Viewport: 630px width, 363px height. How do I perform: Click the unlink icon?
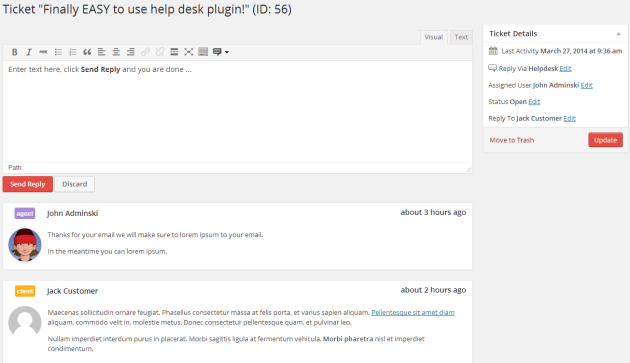(160, 52)
